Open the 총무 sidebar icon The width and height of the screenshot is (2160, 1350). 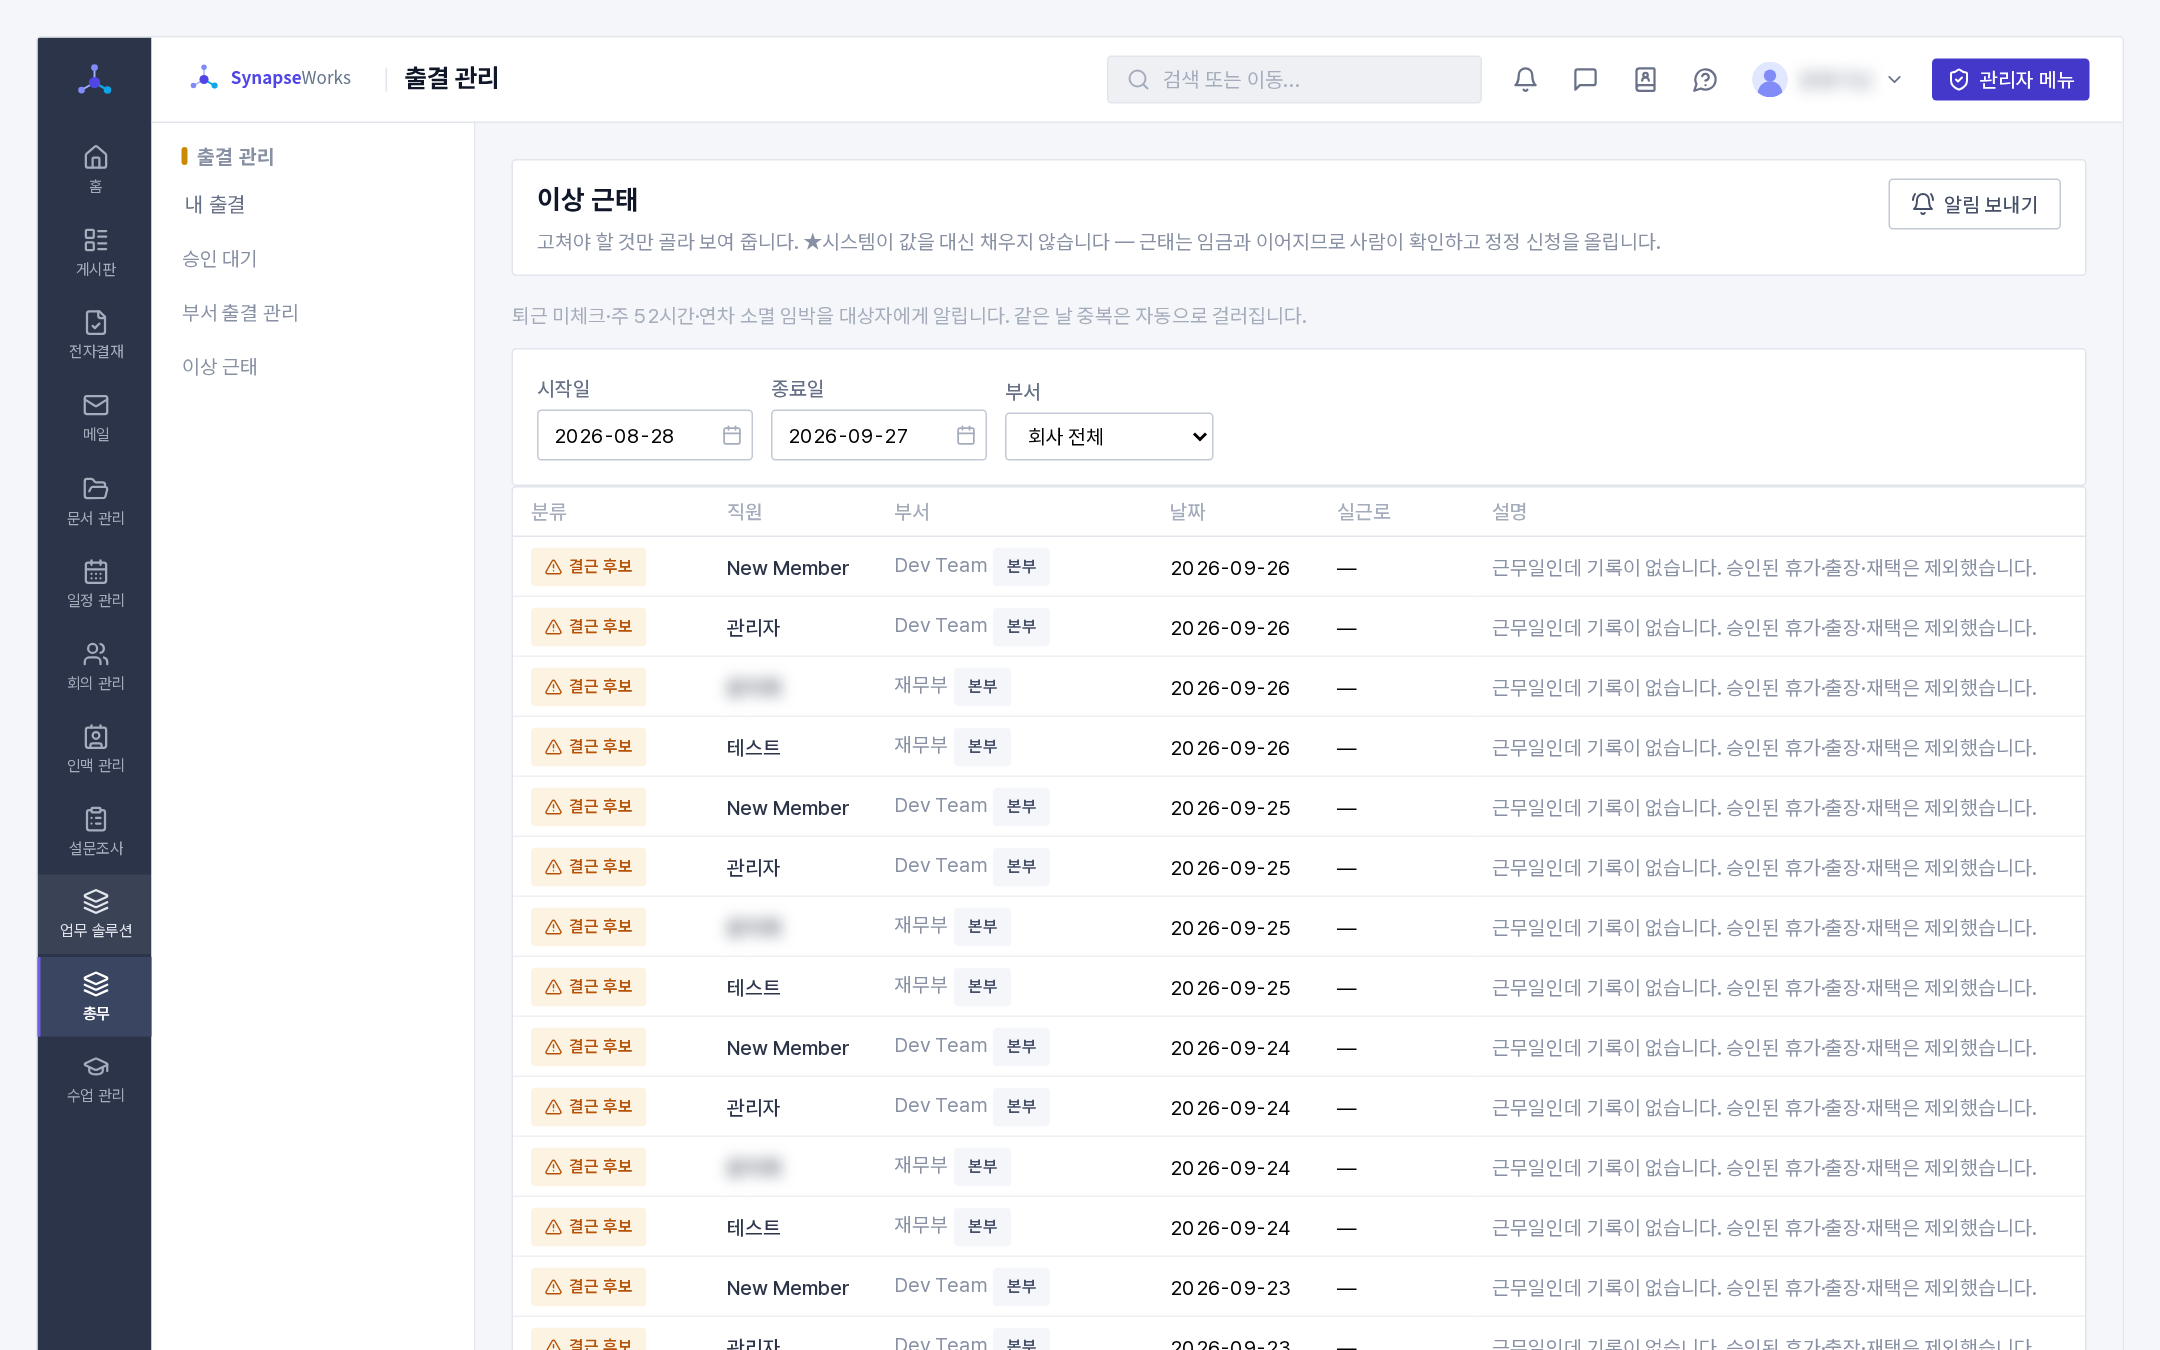(95, 996)
